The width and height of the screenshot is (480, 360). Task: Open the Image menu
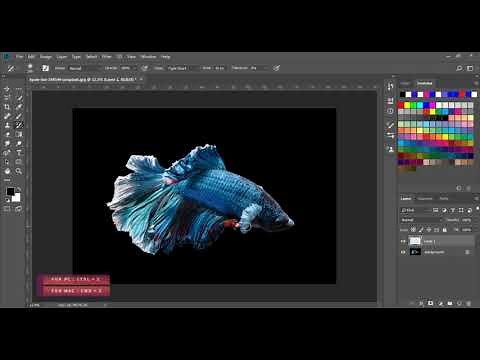(x=46, y=57)
